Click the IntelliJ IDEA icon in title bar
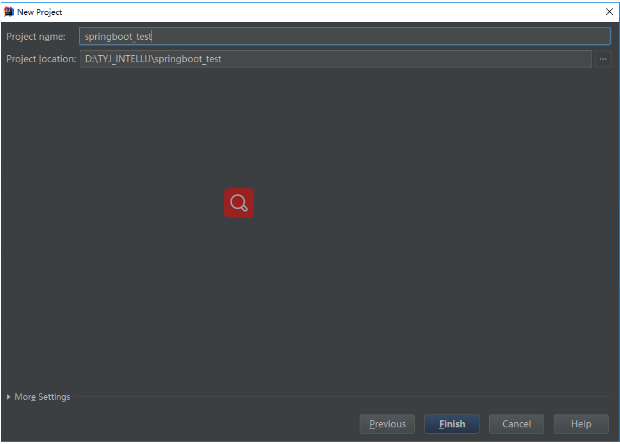Screen dimensions: 620x444 (x=9, y=12)
